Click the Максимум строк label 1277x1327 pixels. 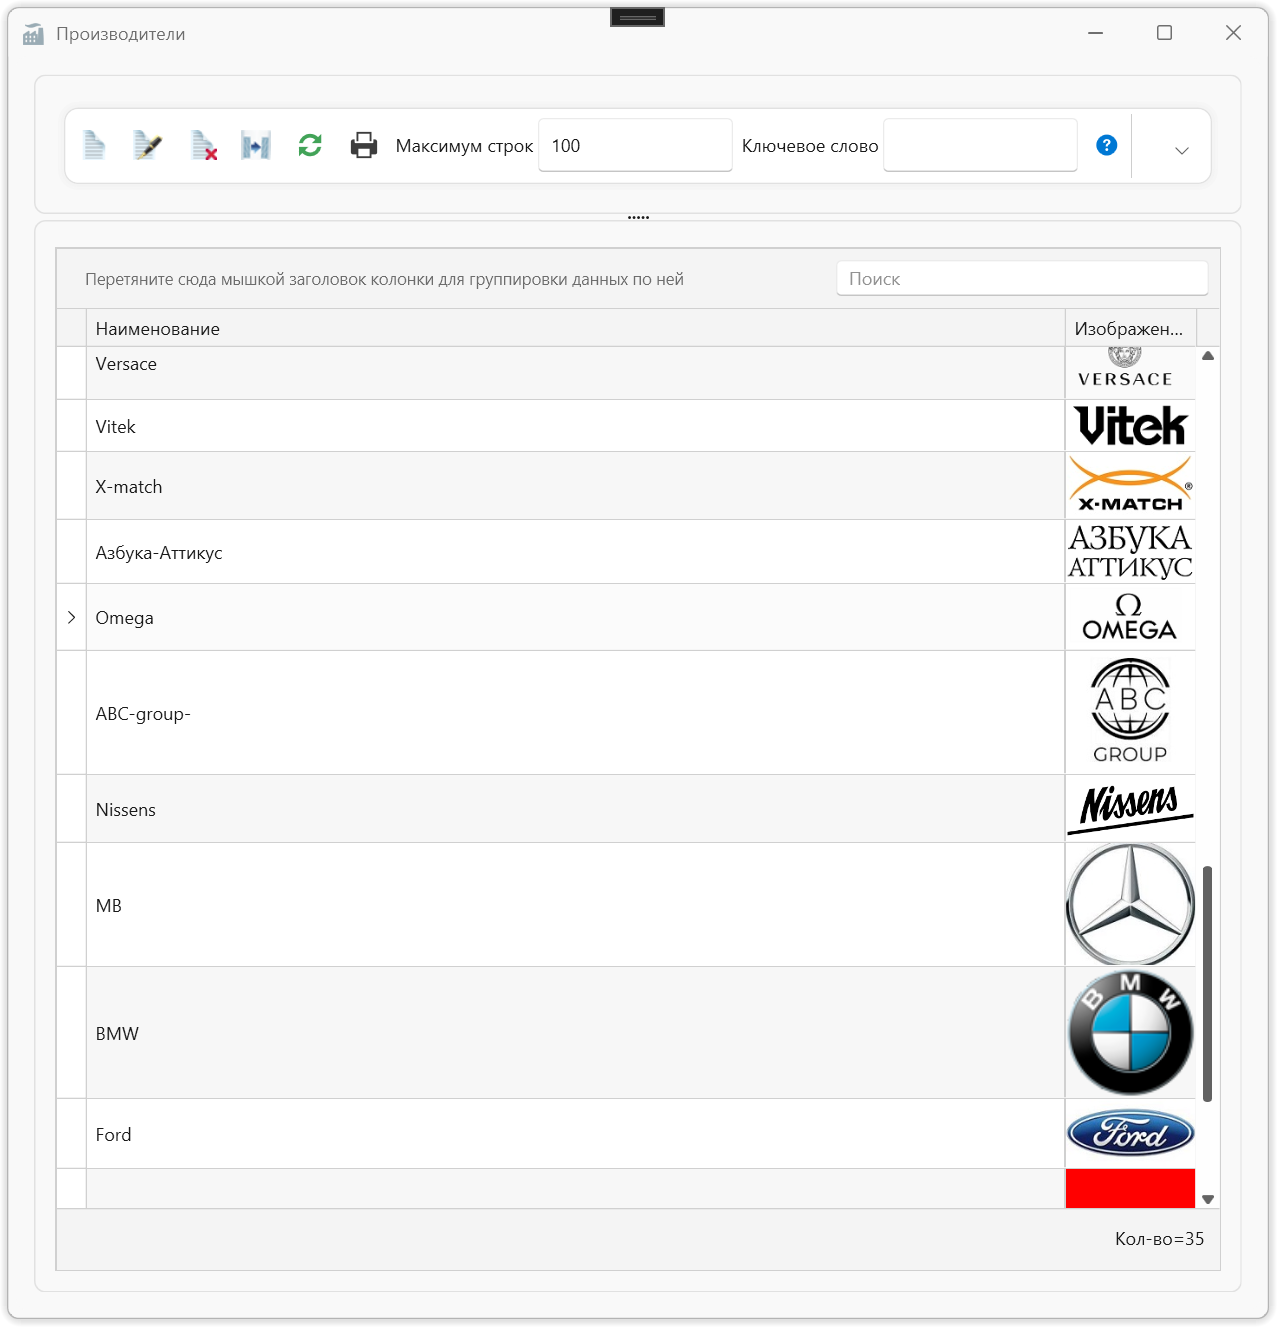coord(464,146)
